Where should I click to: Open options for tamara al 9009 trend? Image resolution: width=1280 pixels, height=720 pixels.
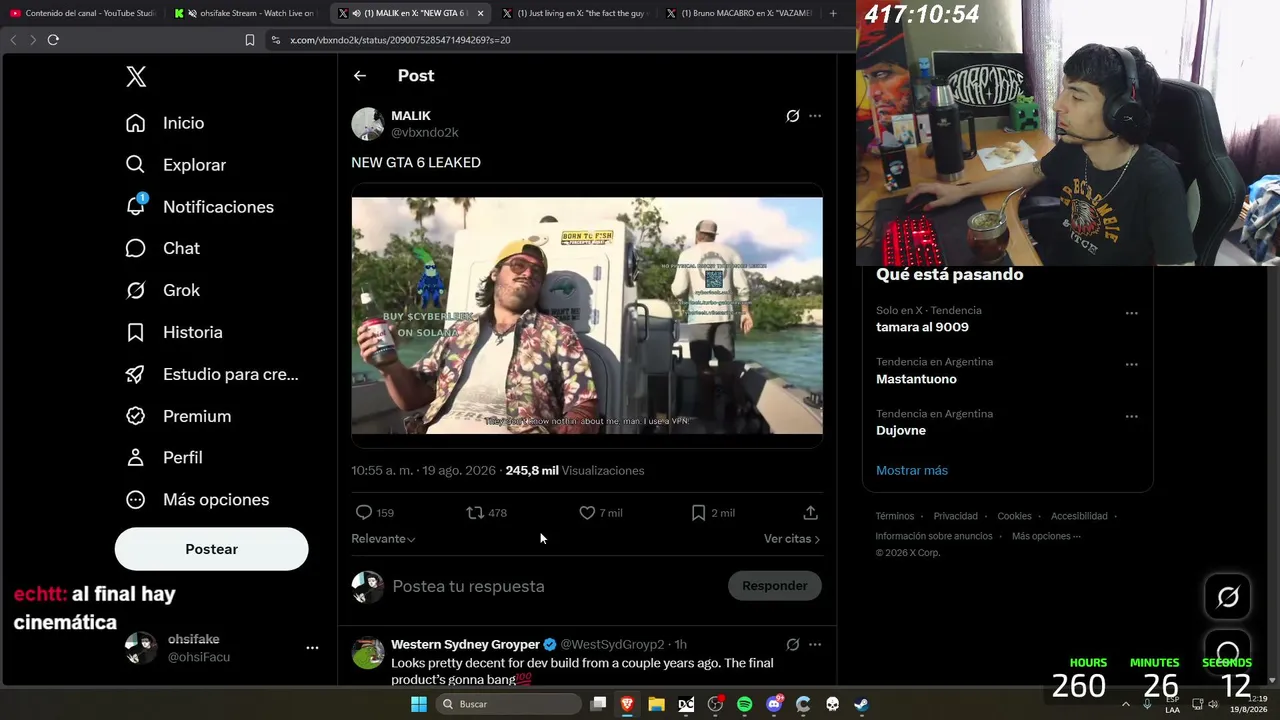coord(1132,313)
